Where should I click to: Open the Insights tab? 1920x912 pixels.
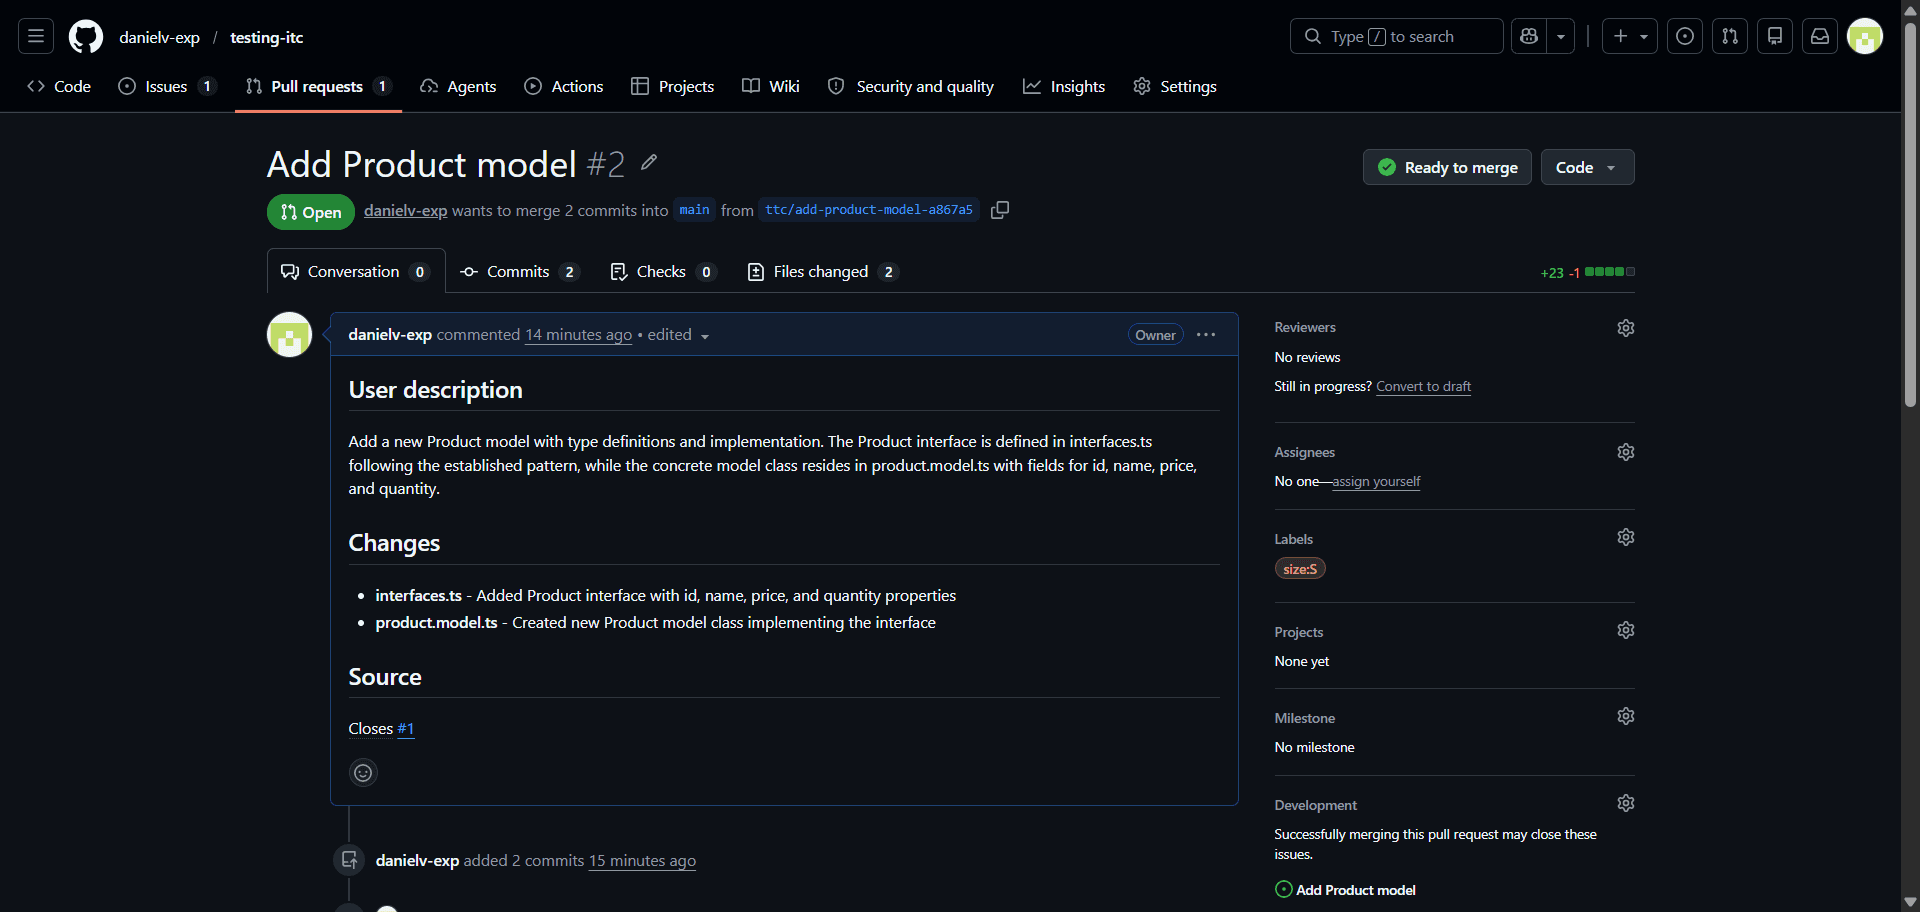[x=1064, y=87]
